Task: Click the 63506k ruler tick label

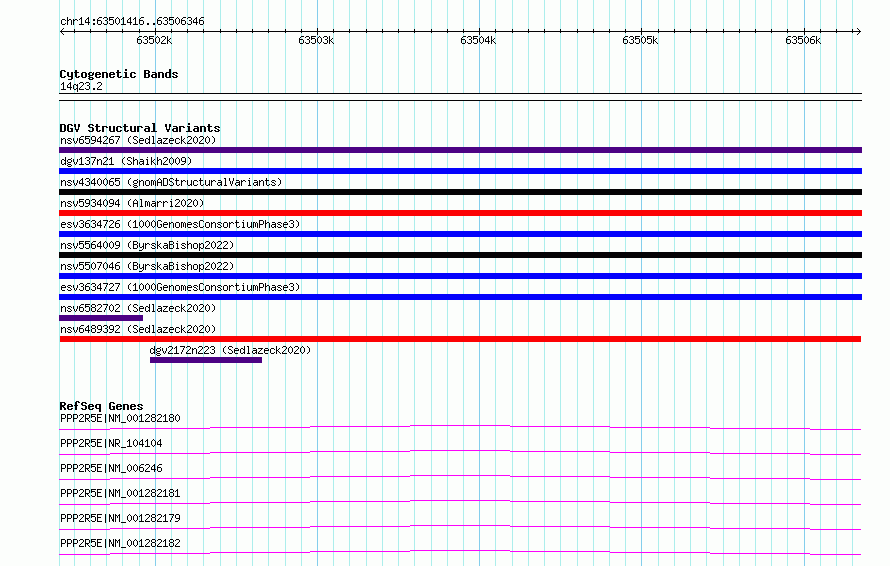Action: [x=803, y=40]
